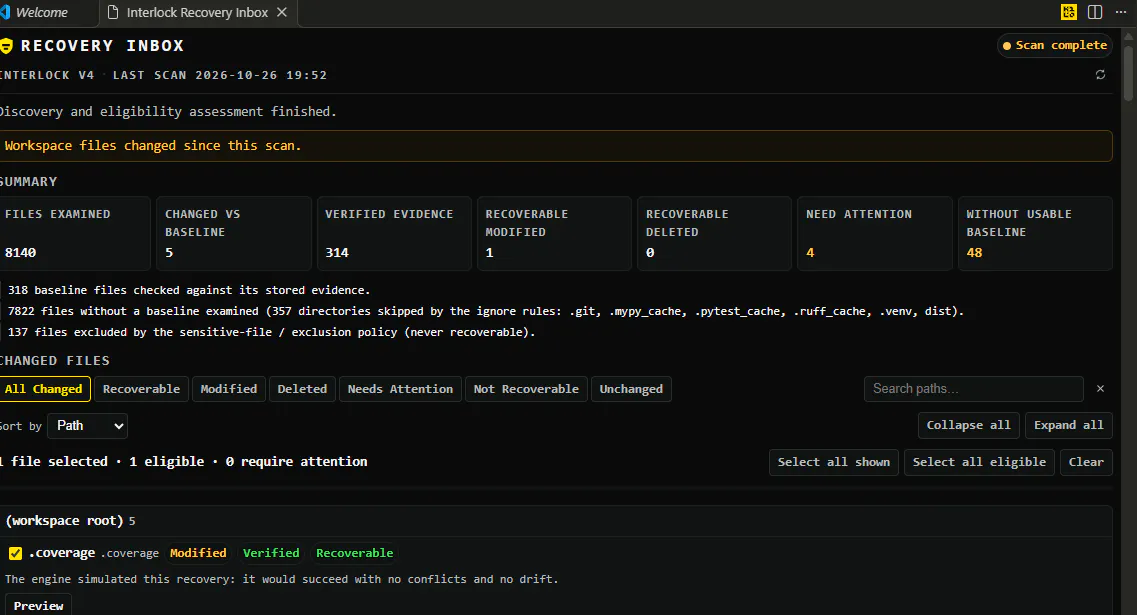Viewport: 1137px width, 615px height.
Task: Select the All Changed filter
Action: pos(44,389)
